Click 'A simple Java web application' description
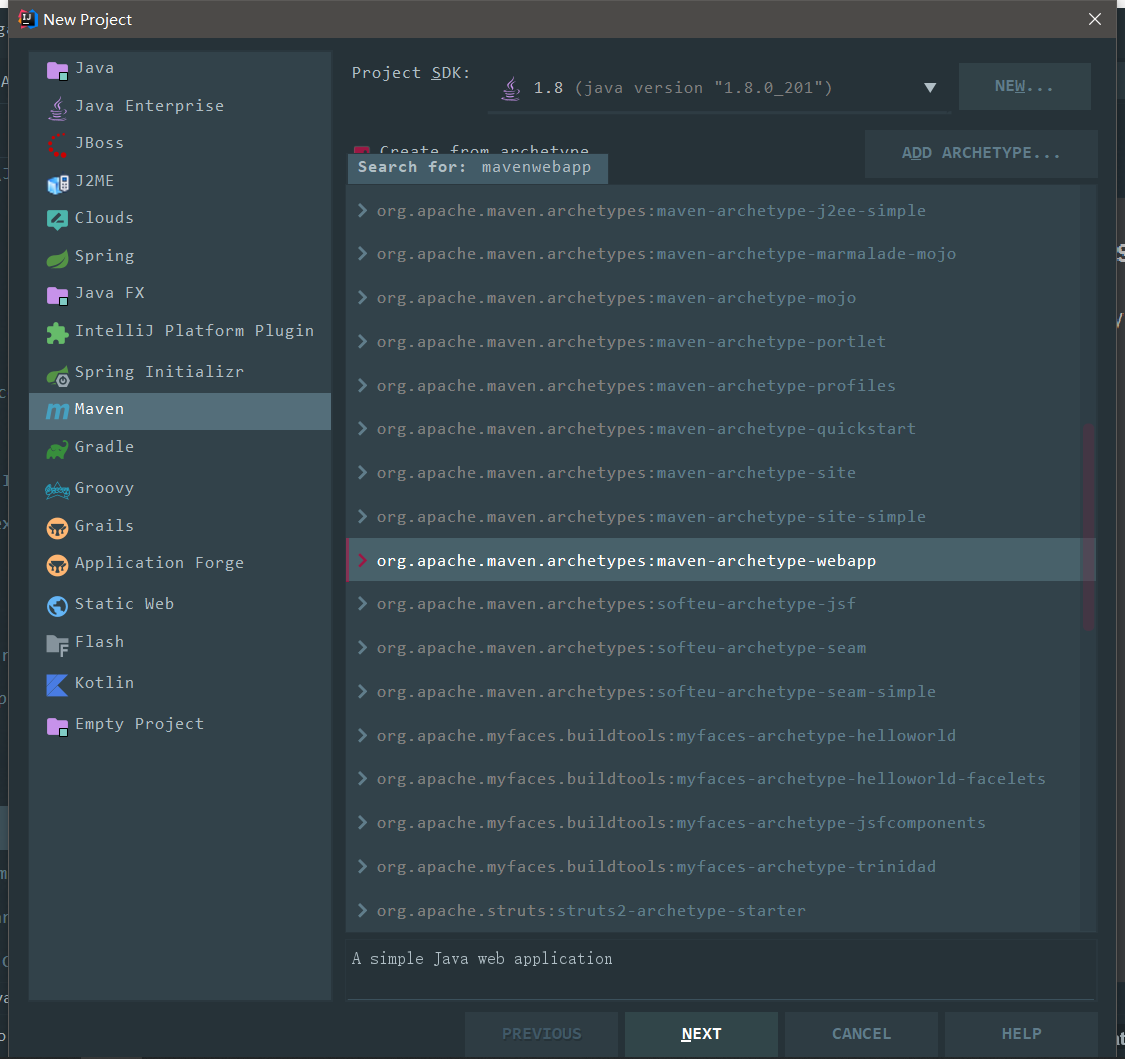Image resolution: width=1125 pixels, height=1059 pixels. (482, 959)
